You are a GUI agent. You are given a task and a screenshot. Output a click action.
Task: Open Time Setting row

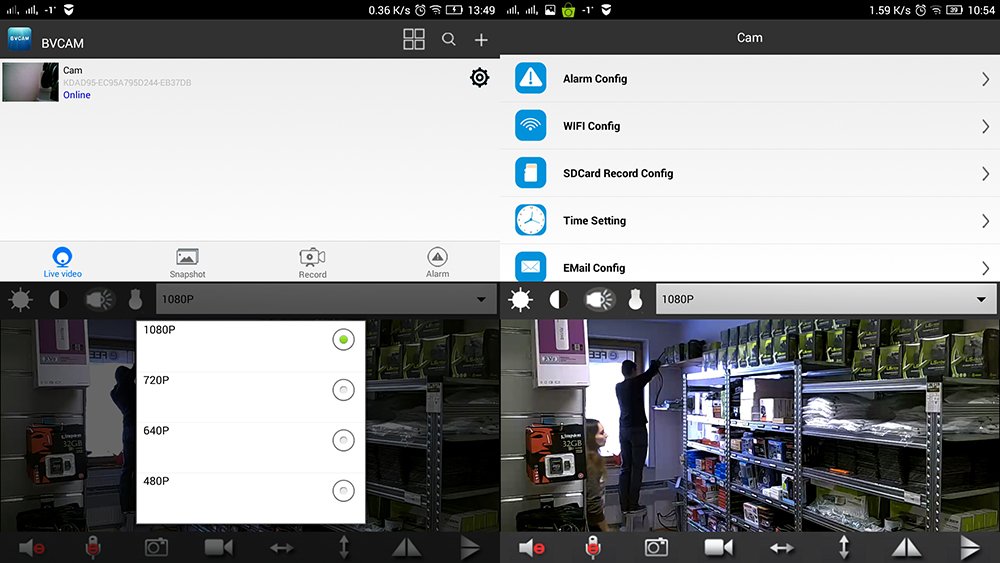[x=750, y=220]
